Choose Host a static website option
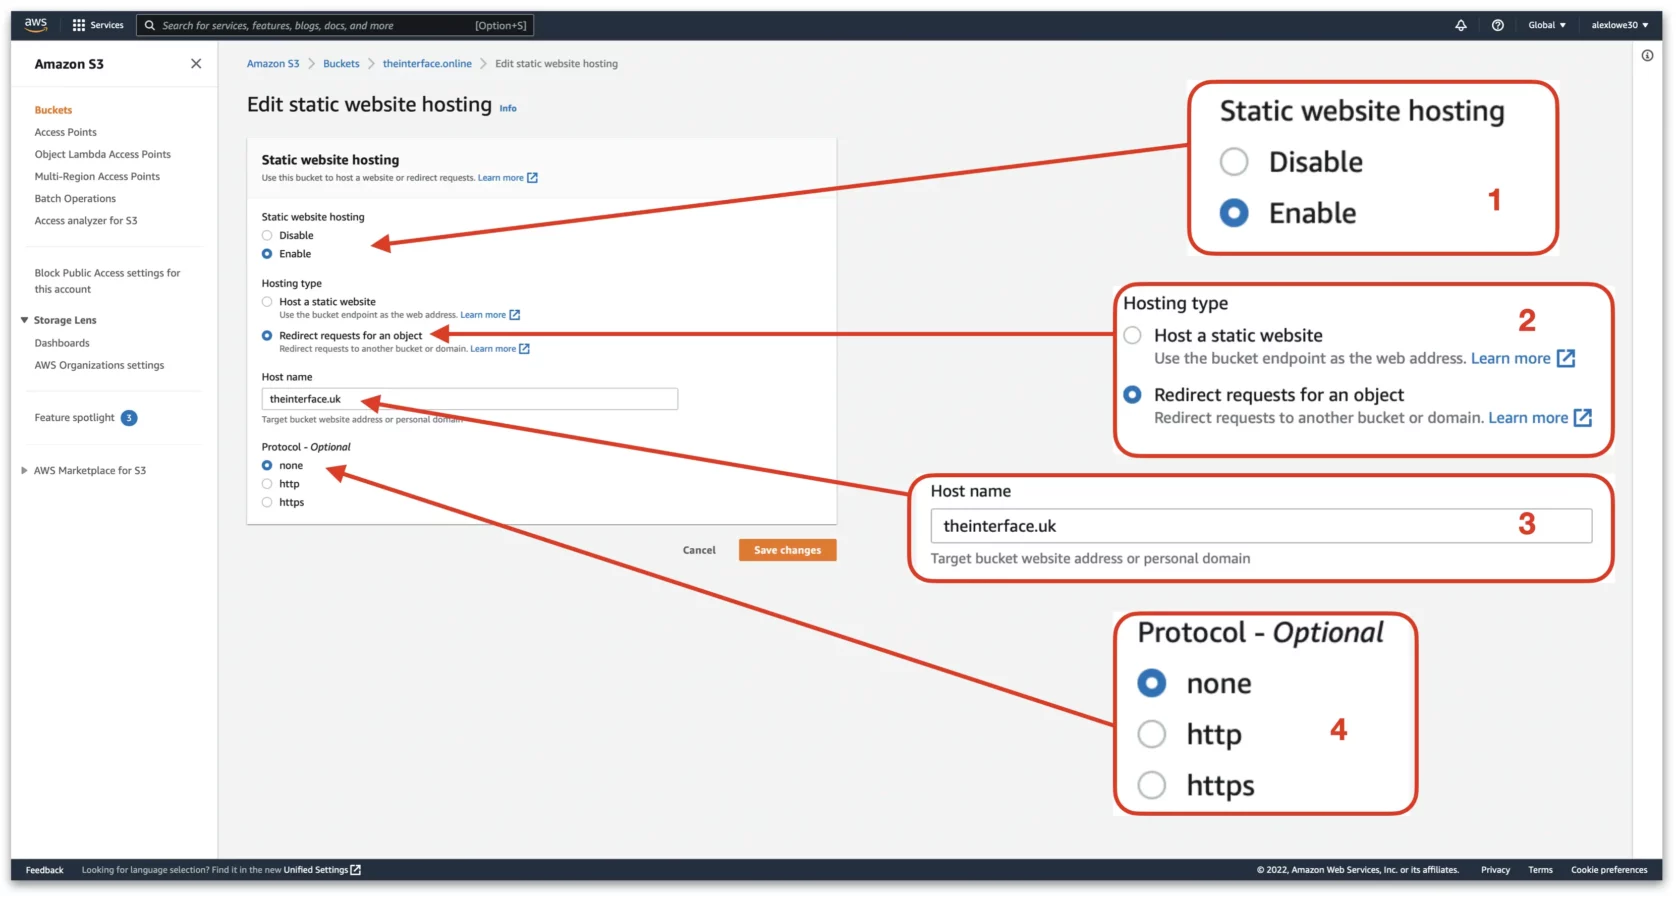 point(267,302)
